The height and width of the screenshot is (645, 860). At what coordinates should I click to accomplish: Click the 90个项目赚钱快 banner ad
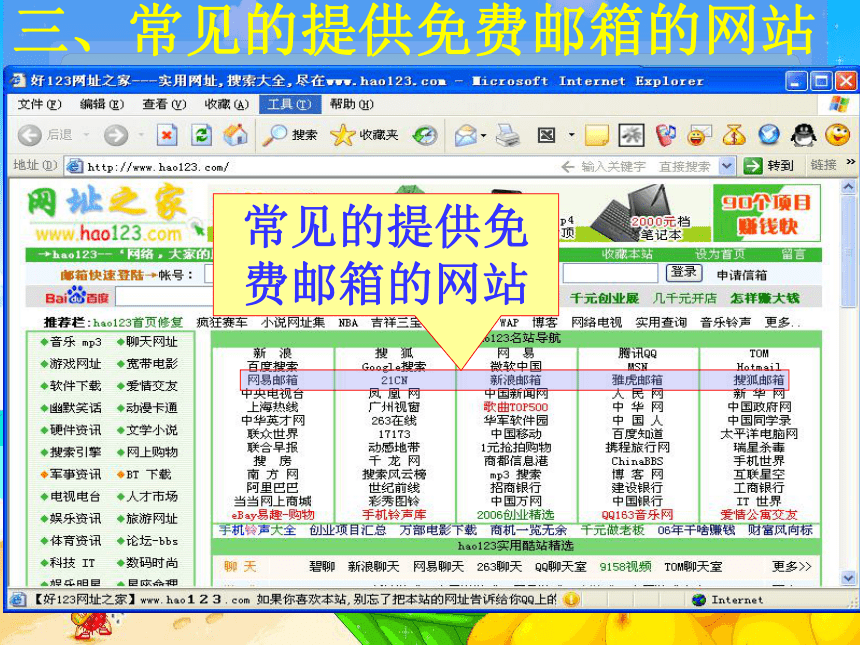pyautogui.click(x=767, y=213)
